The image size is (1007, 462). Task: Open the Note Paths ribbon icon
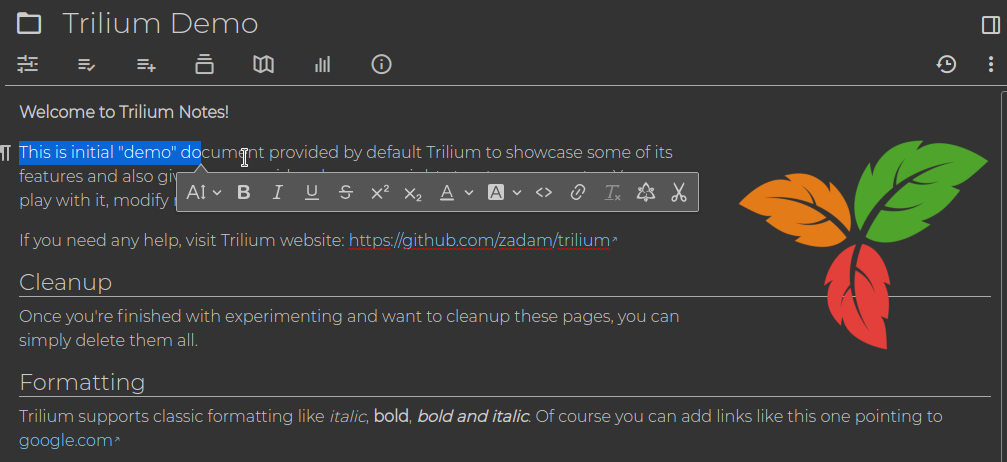pos(204,65)
